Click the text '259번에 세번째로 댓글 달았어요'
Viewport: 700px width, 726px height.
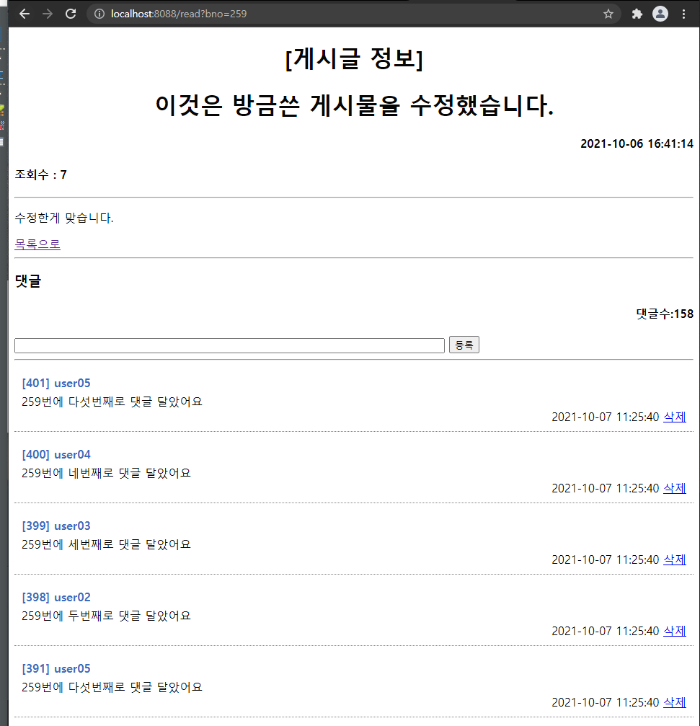click(x=106, y=544)
